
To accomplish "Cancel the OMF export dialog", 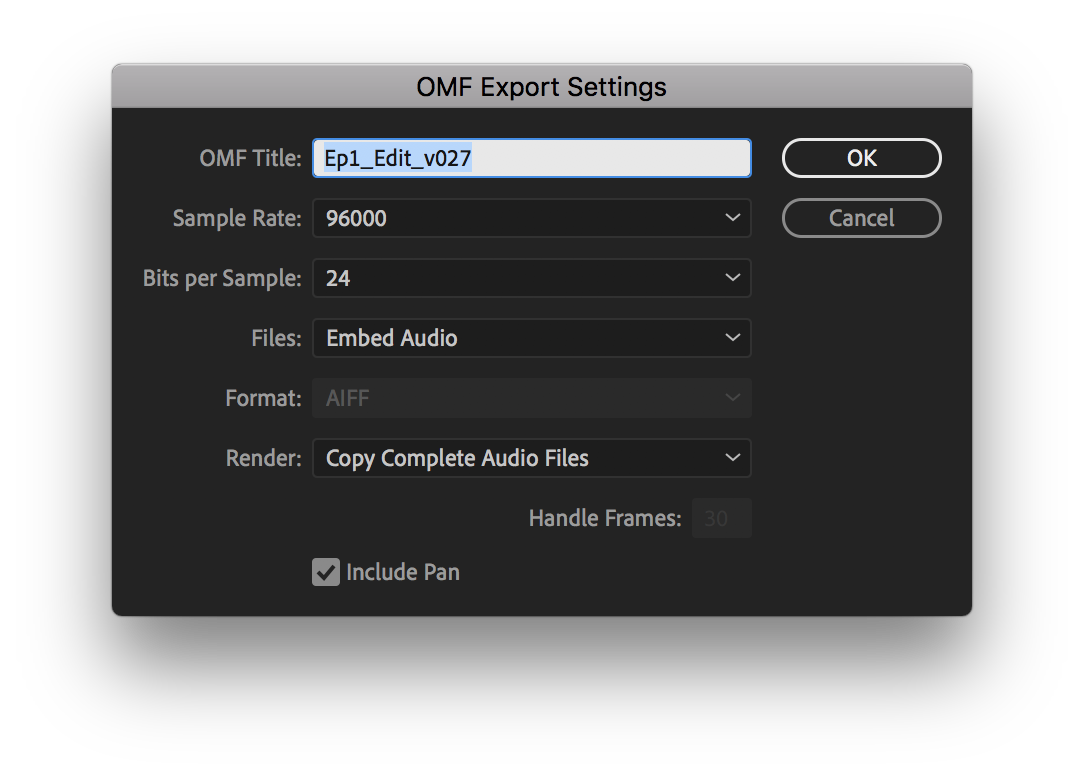I will (861, 219).
